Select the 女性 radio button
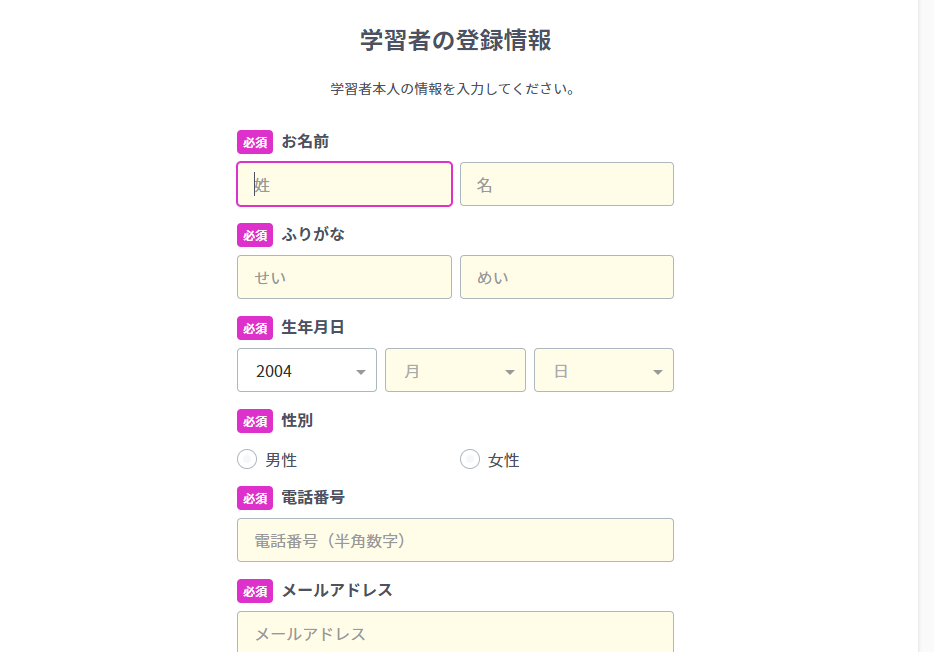The height and width of the screenshot is (652, 934). tap(470, 459)
